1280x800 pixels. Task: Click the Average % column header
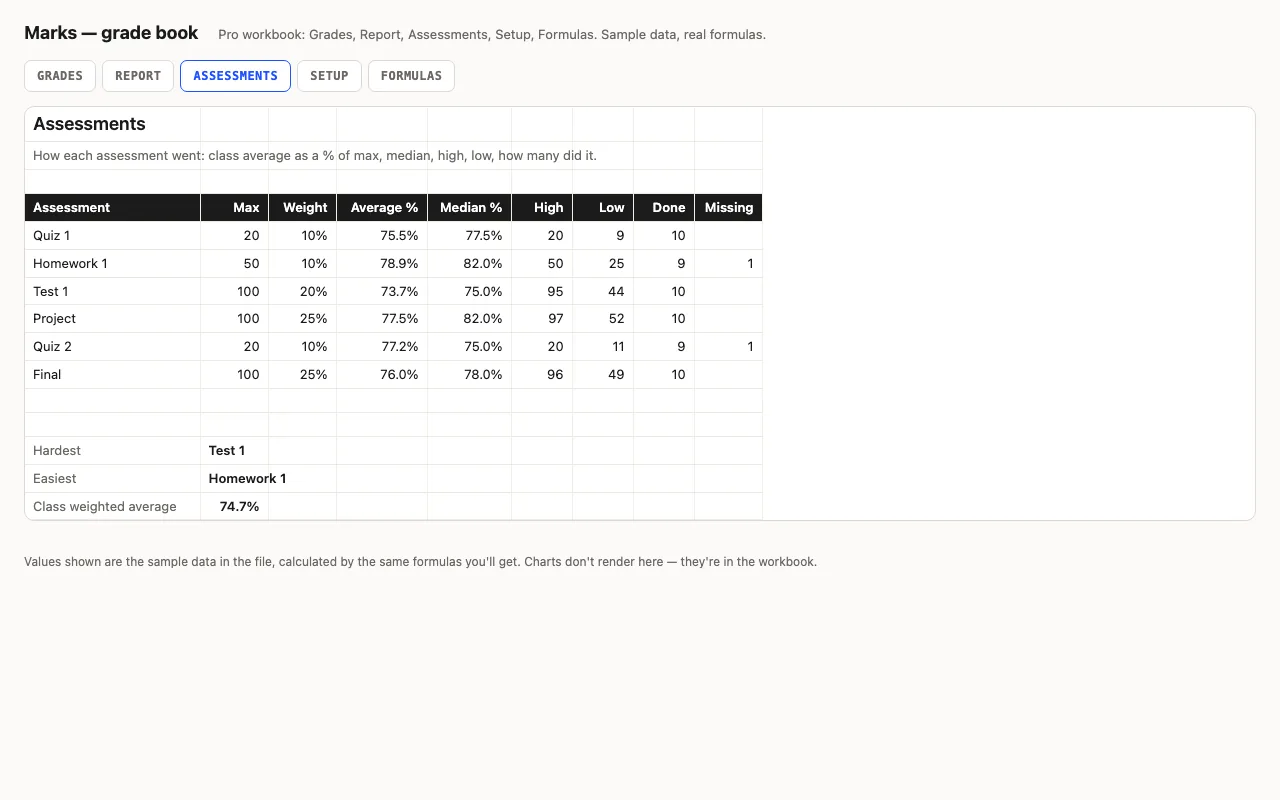click(x=382, y=208)
